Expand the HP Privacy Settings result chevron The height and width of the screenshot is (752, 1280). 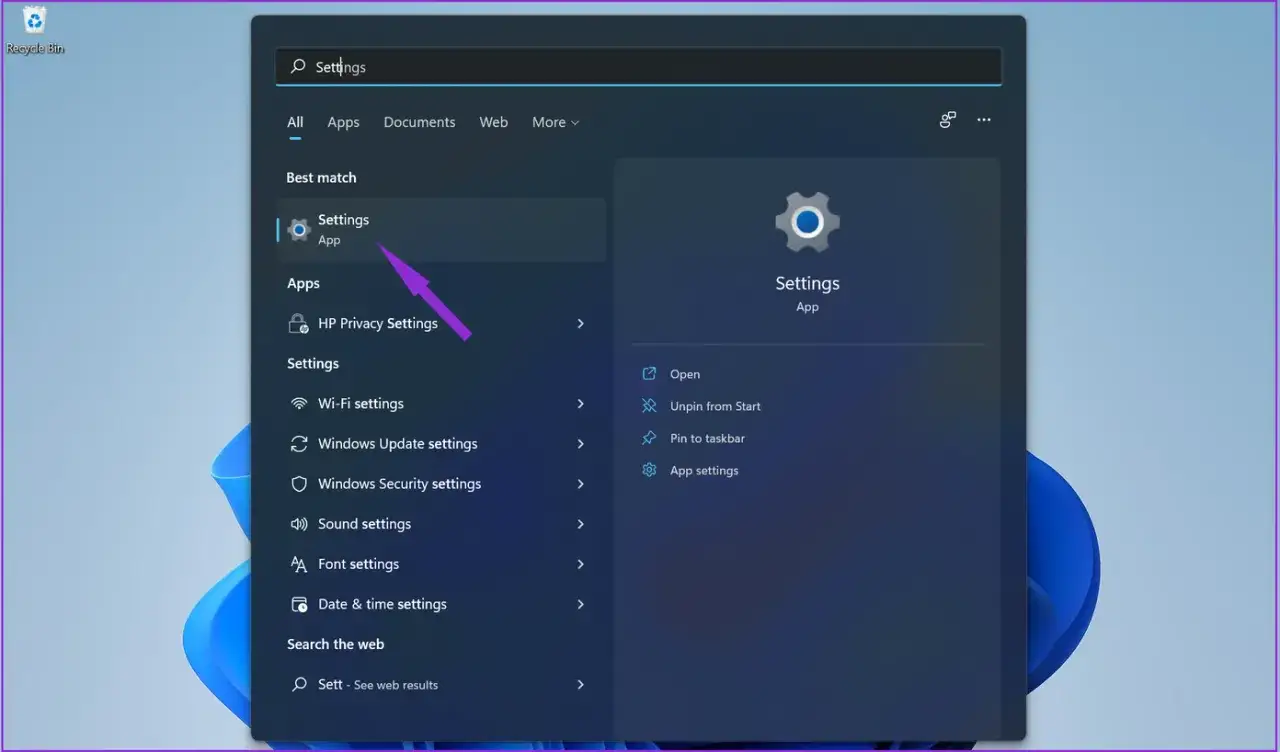(x=581, y=323)
